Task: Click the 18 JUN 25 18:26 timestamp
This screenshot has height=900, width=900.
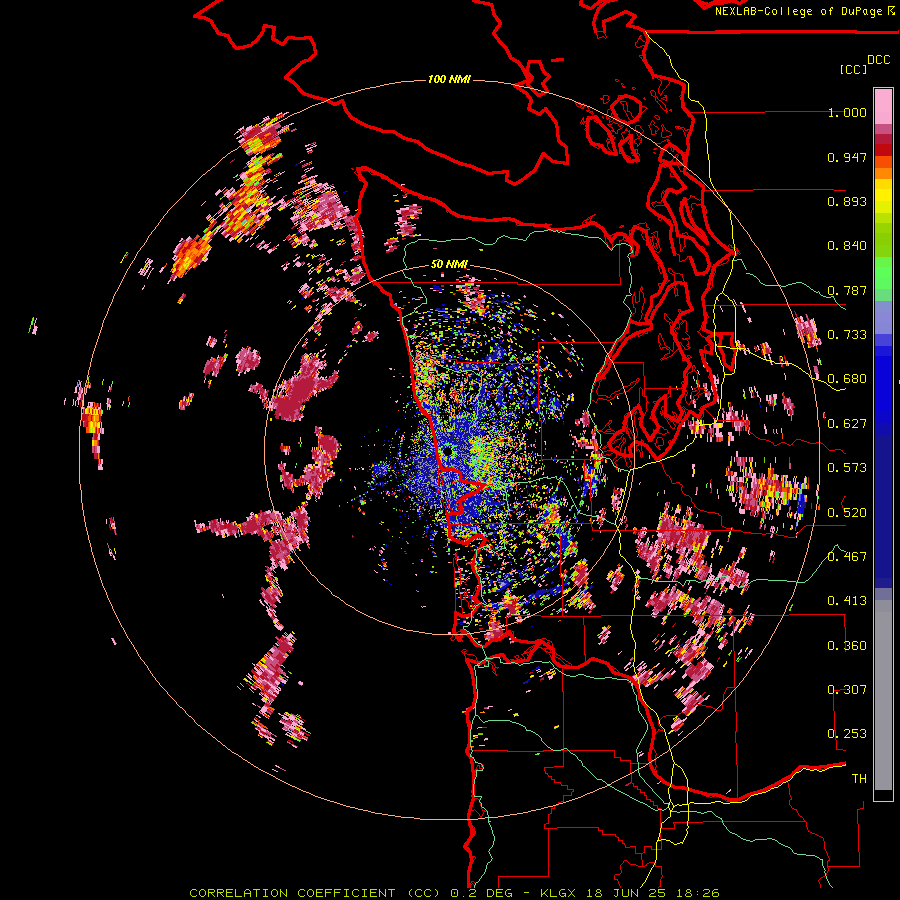Action: tap(653, 893)
